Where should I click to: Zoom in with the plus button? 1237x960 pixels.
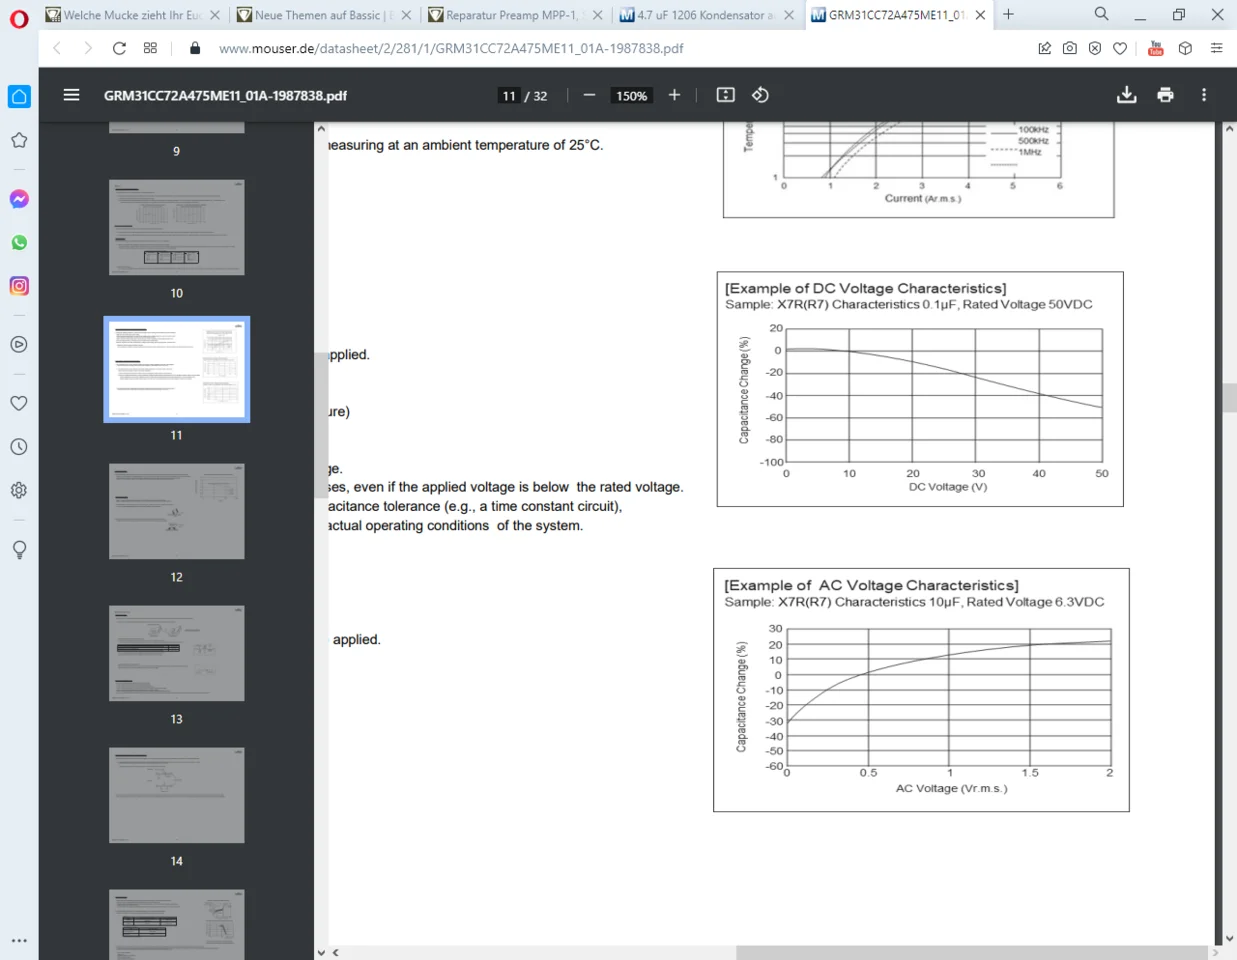pos(674,95)
